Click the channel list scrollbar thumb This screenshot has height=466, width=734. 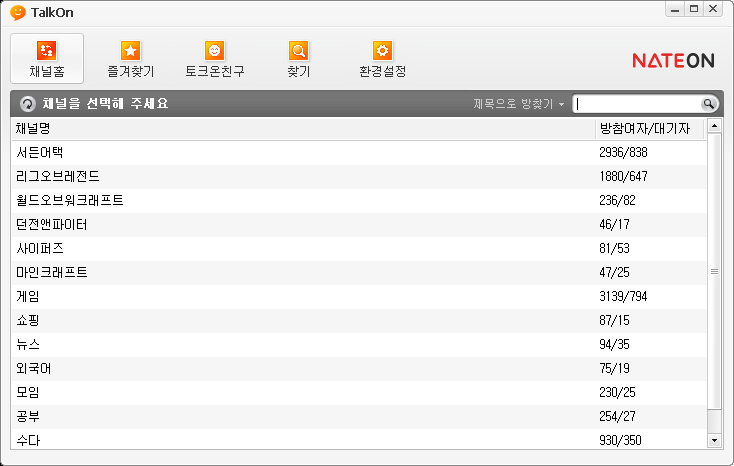click(714, 271)
